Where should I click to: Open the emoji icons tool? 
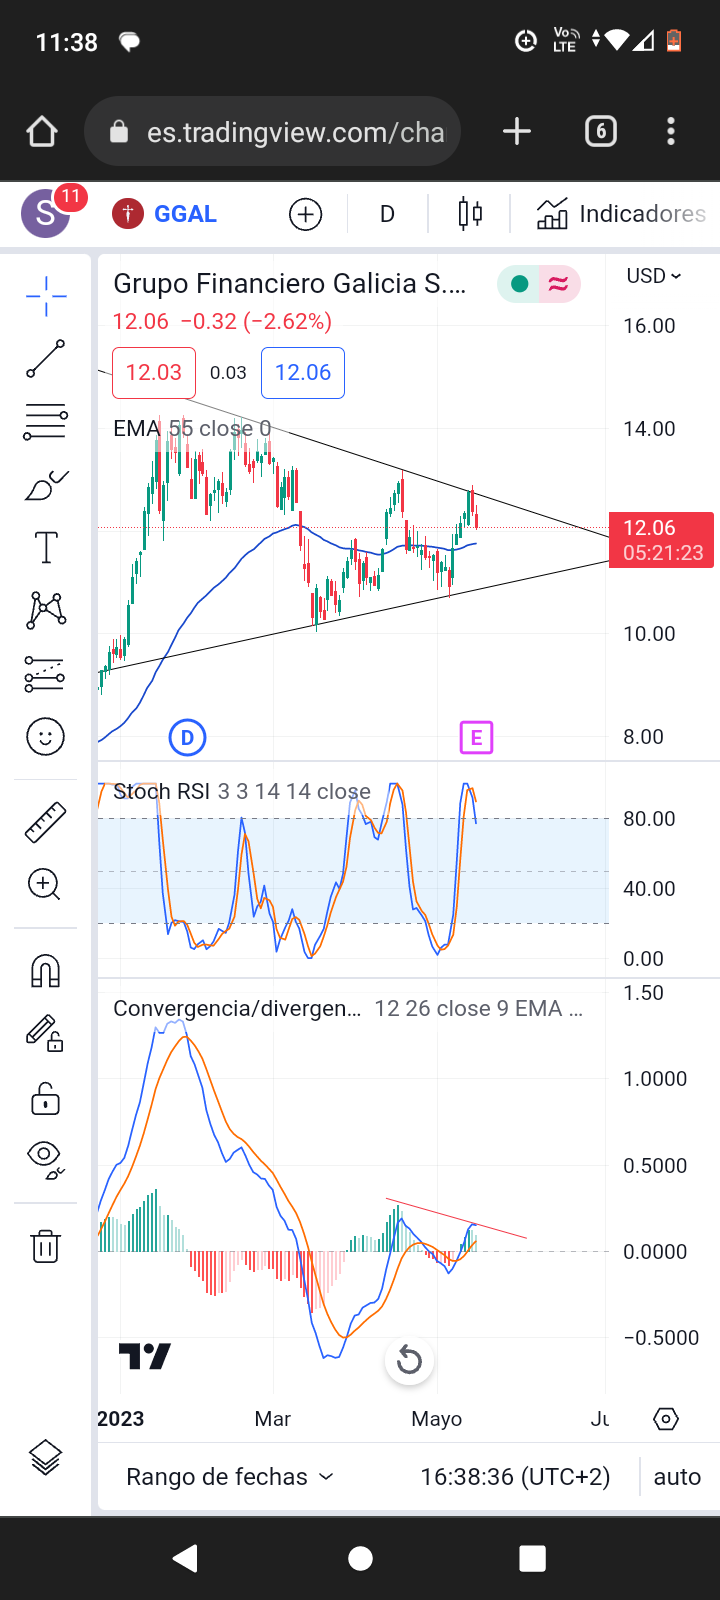point(45,737)
